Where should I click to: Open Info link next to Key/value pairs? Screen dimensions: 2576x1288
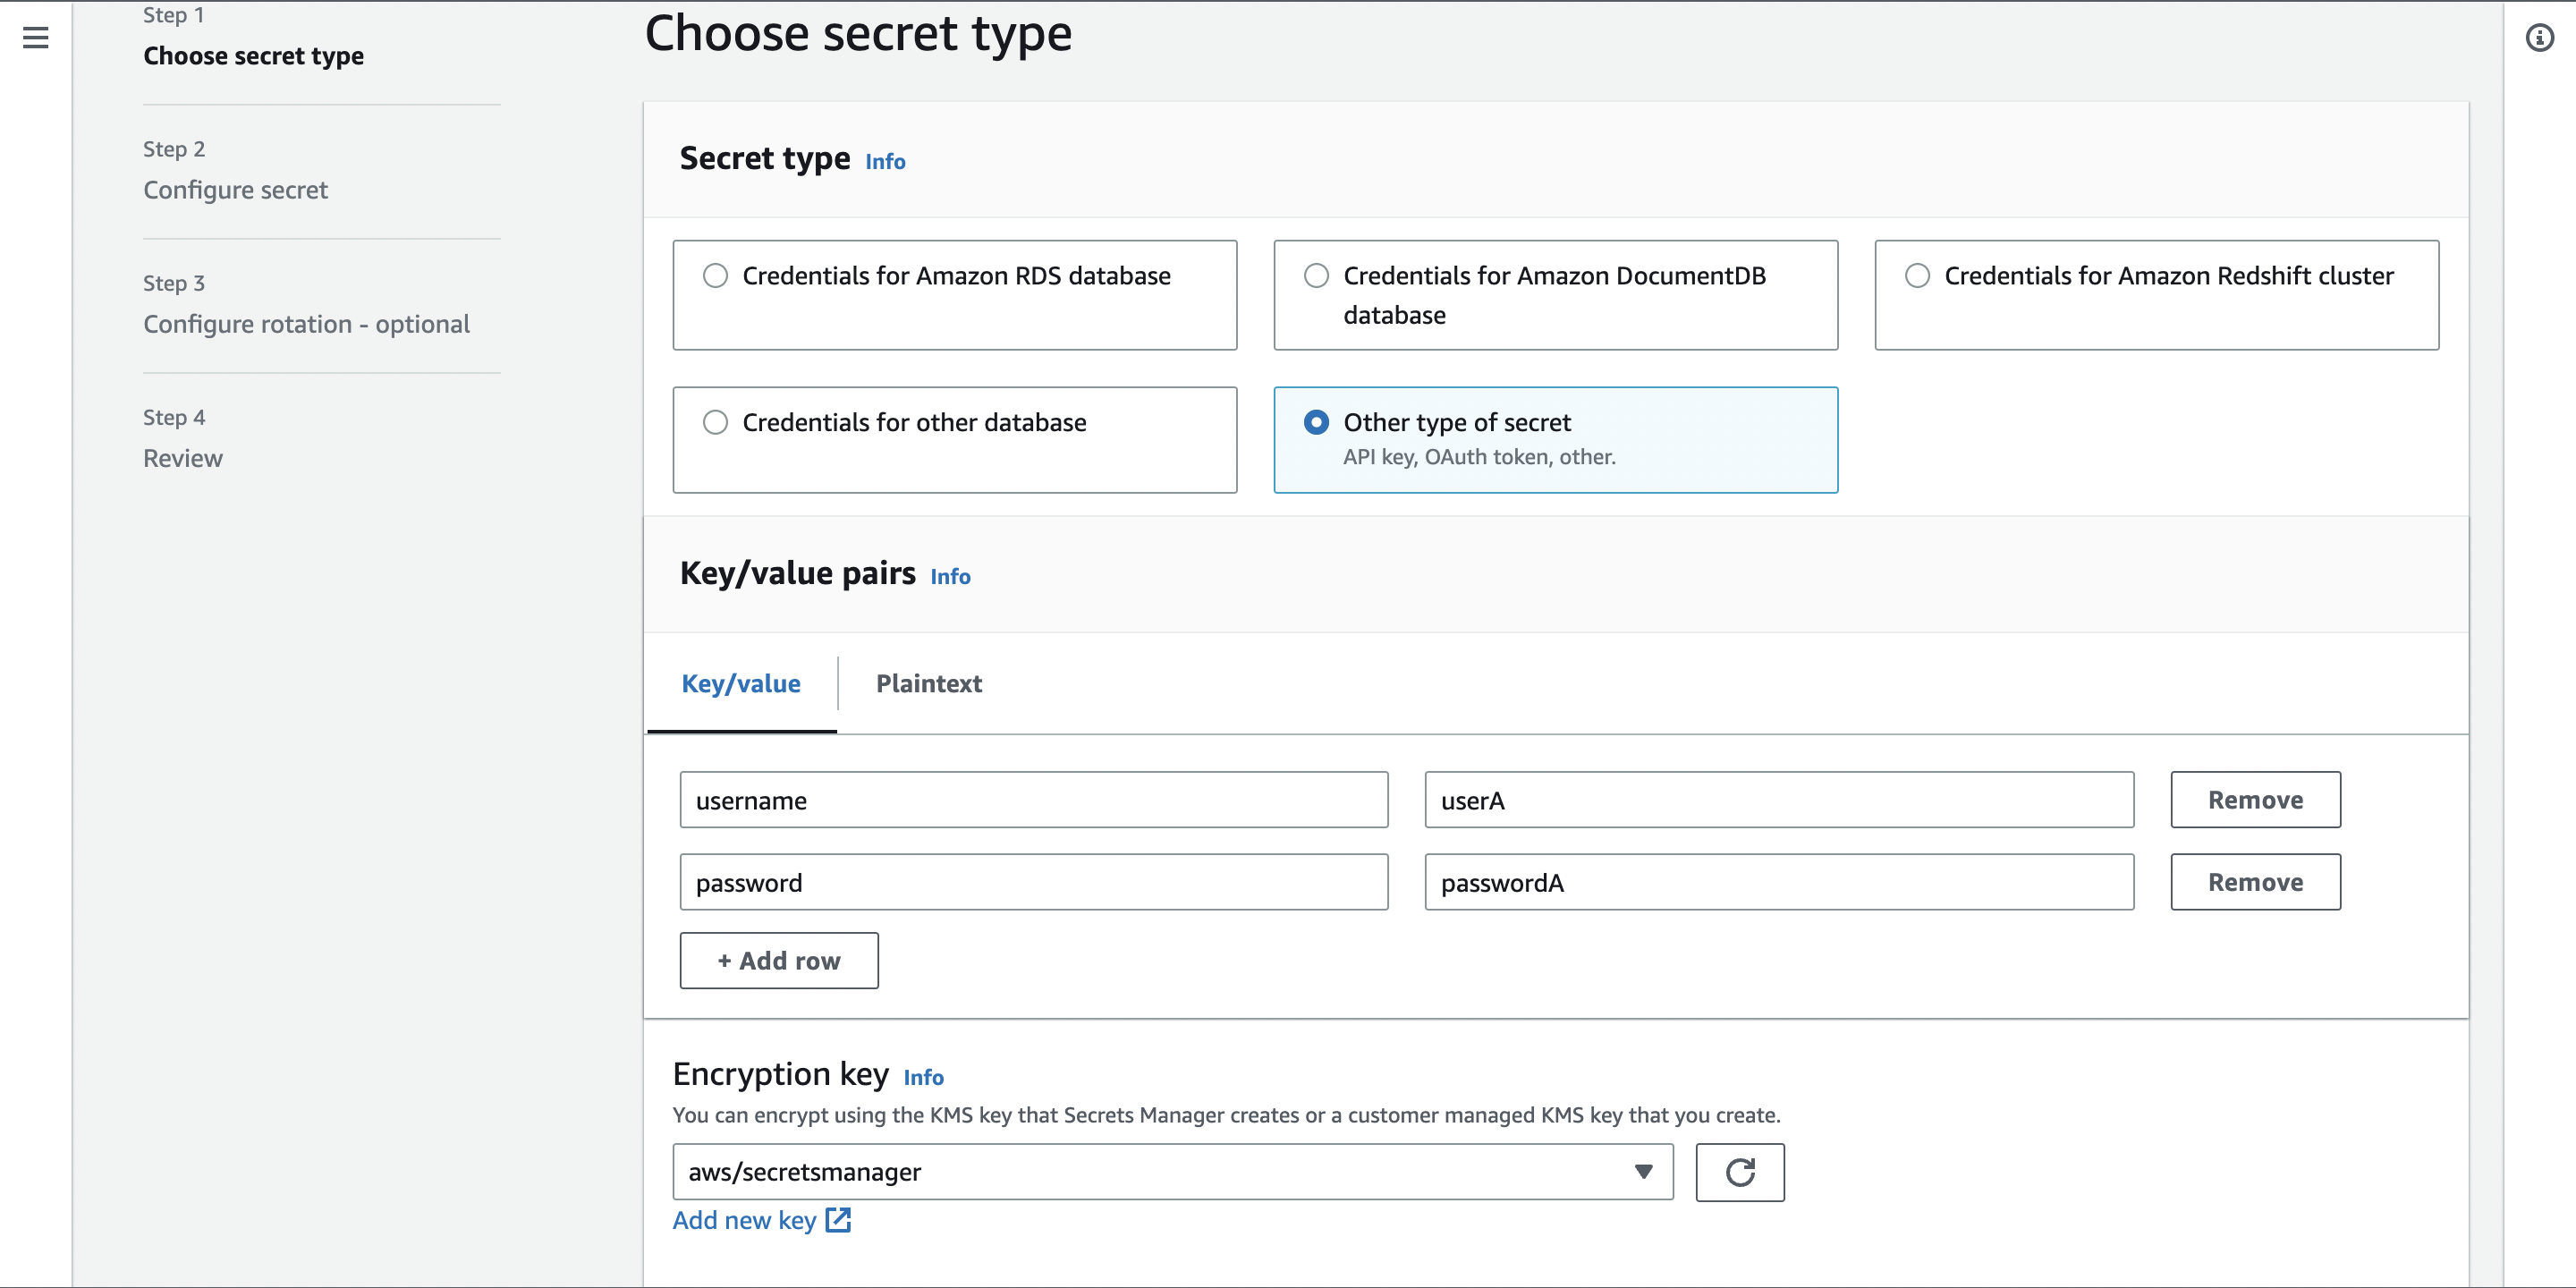[950, 577]
